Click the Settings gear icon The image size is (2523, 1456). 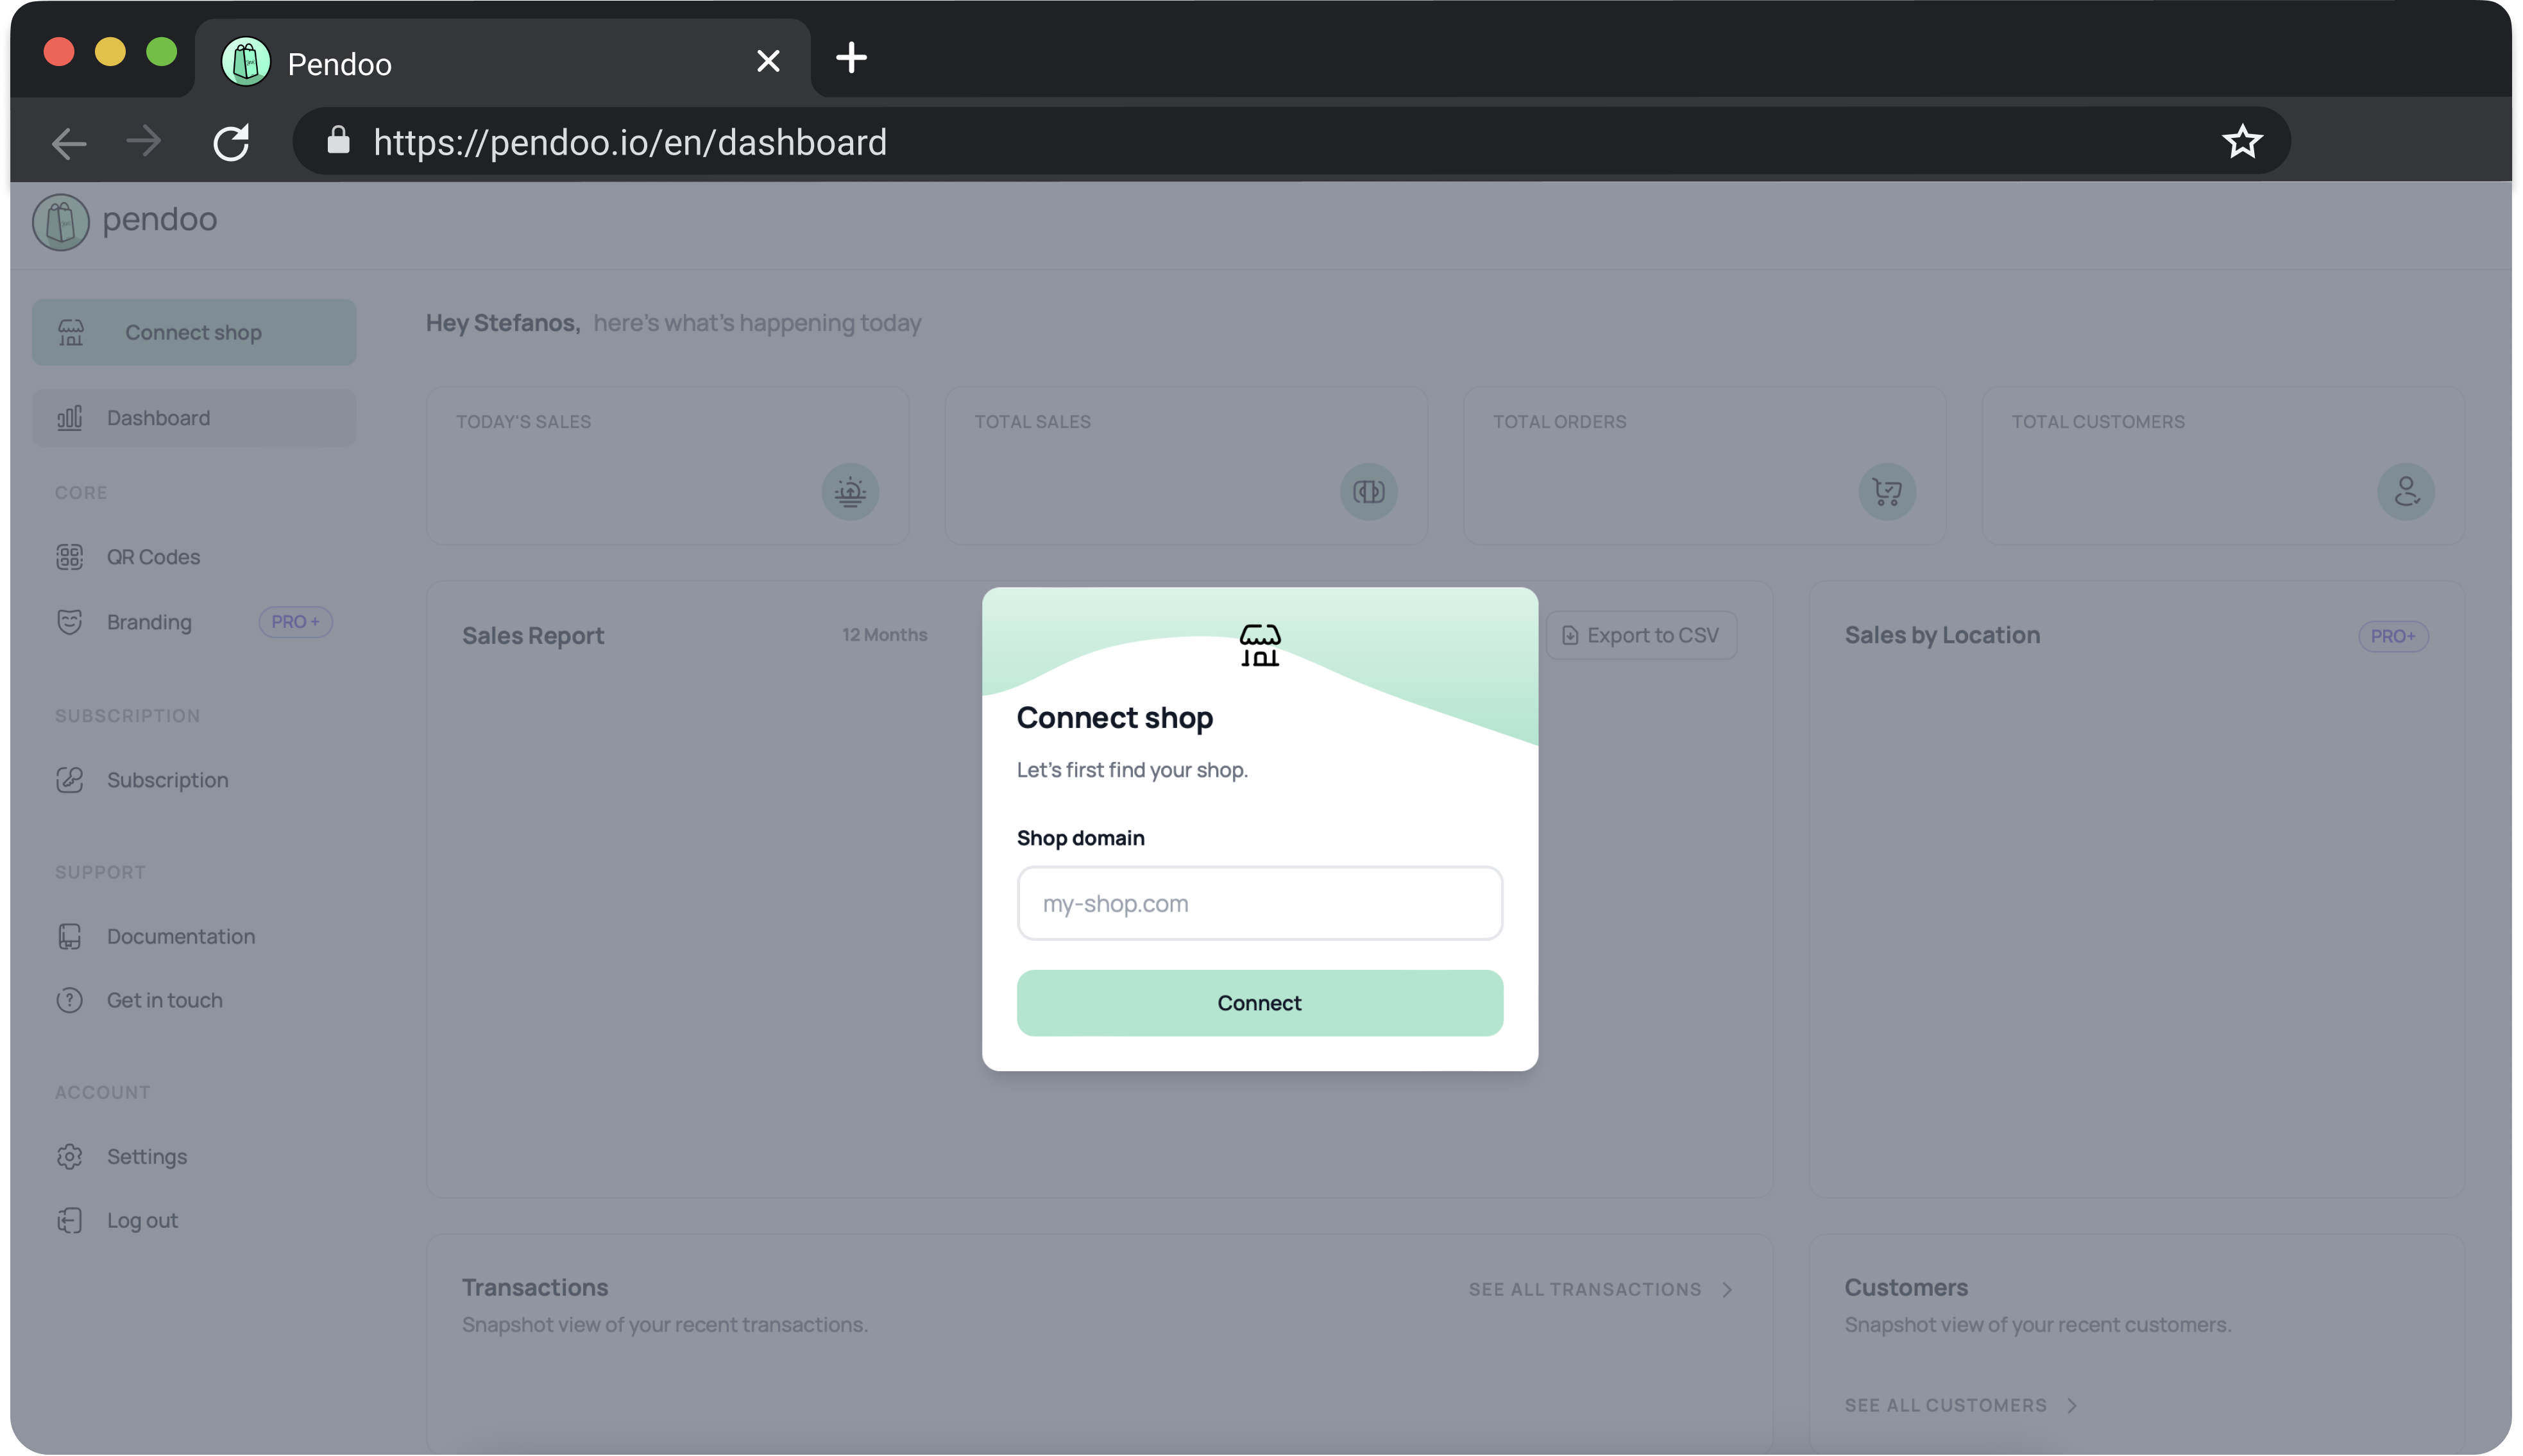70,1156
